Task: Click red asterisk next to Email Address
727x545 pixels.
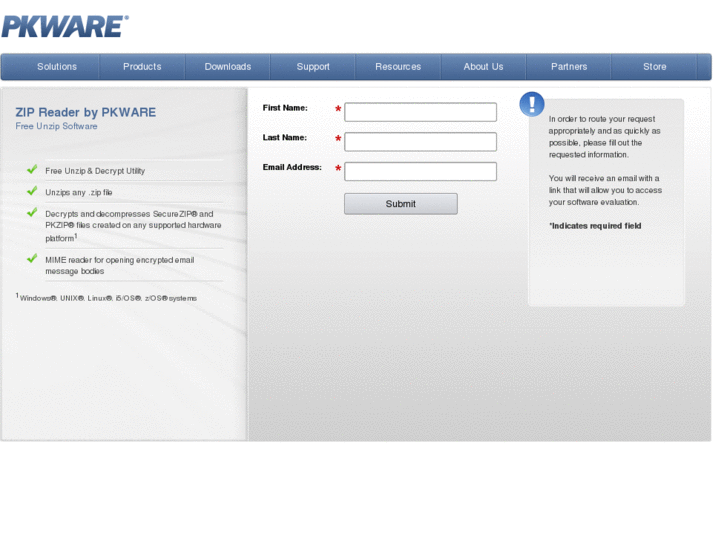Action: pos(338,168)
